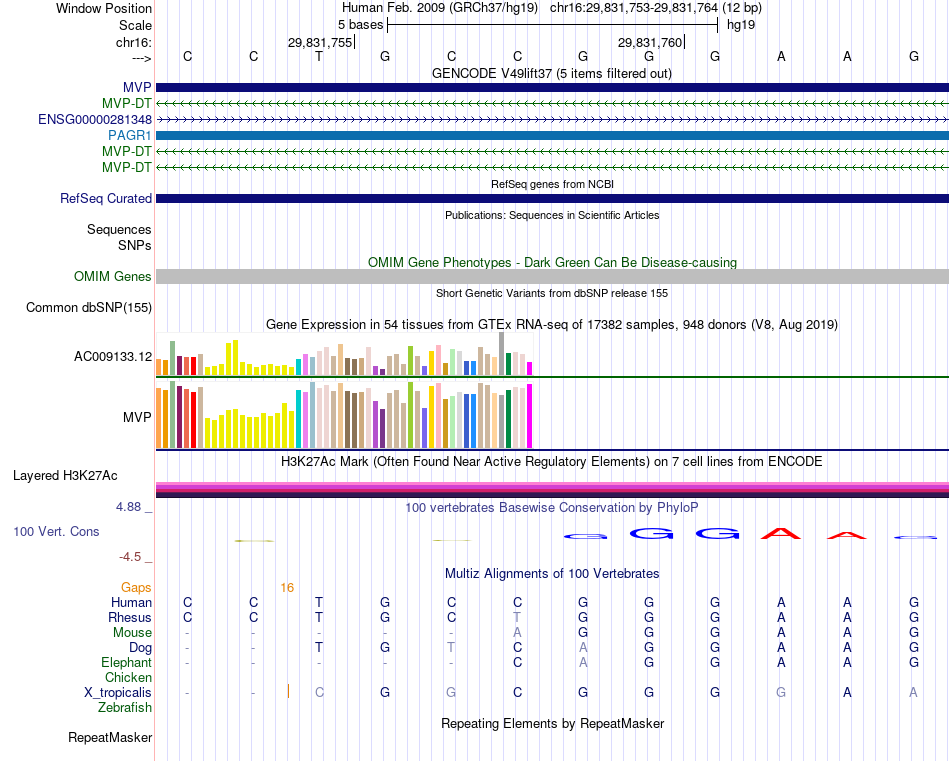
Task: Click the MVP label beside the GTEx chart
Action: coord(137,417)
